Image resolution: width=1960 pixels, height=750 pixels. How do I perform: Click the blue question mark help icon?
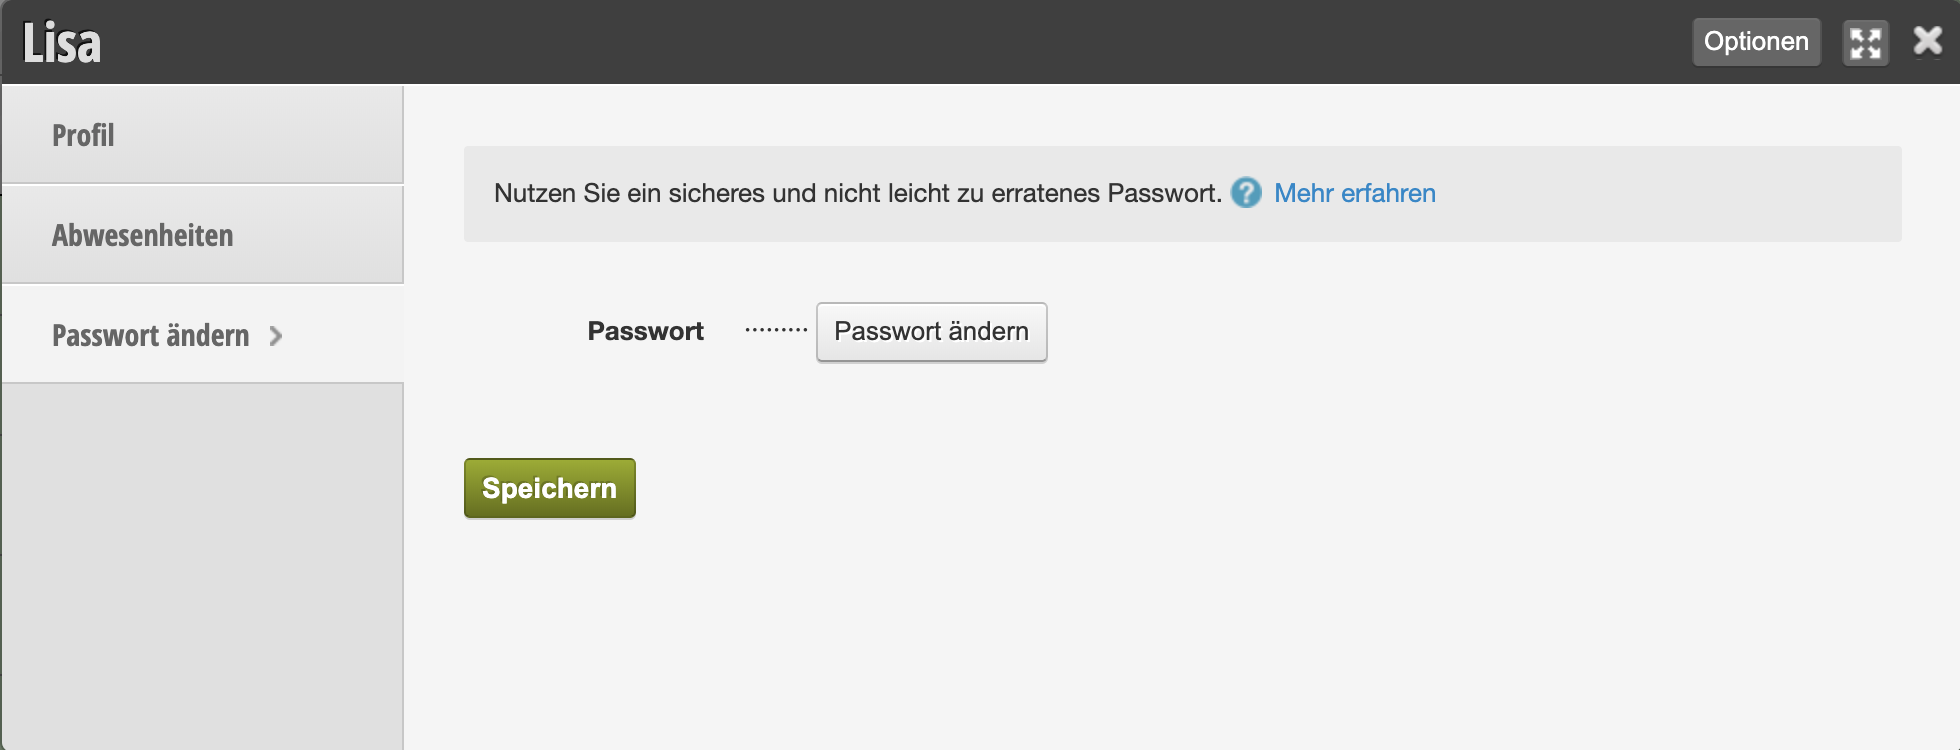[1246, 192]
